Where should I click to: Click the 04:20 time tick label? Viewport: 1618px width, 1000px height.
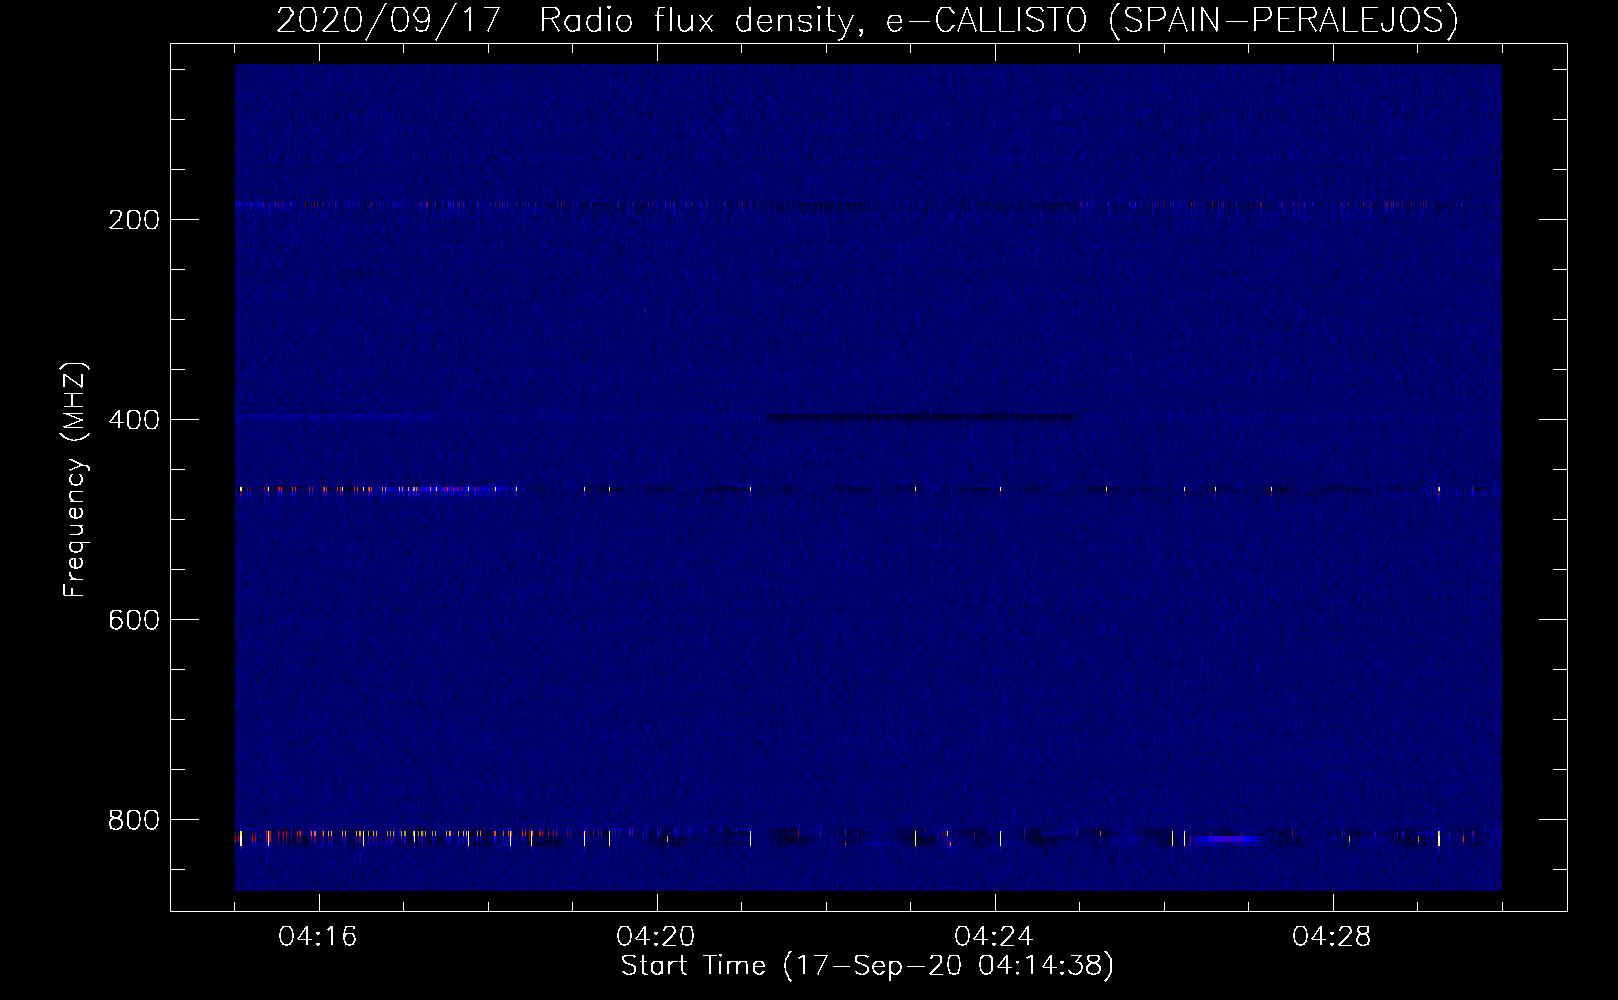(x=656, y=937)
